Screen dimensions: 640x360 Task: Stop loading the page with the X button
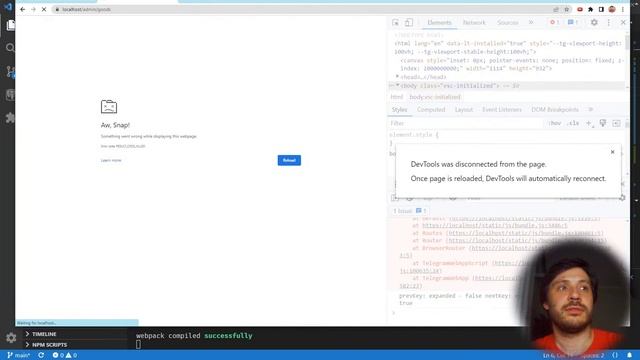[x=44, y=9]
